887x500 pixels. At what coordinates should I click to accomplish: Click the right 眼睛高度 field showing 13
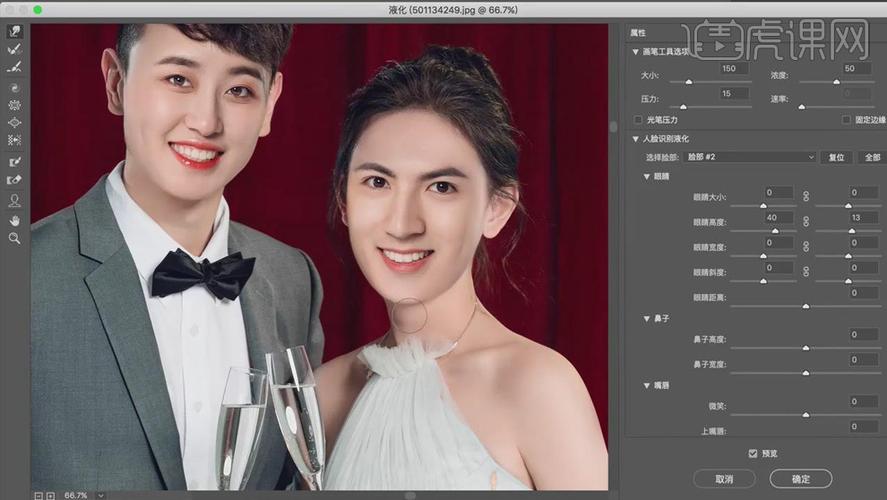[x=863, y=217]
